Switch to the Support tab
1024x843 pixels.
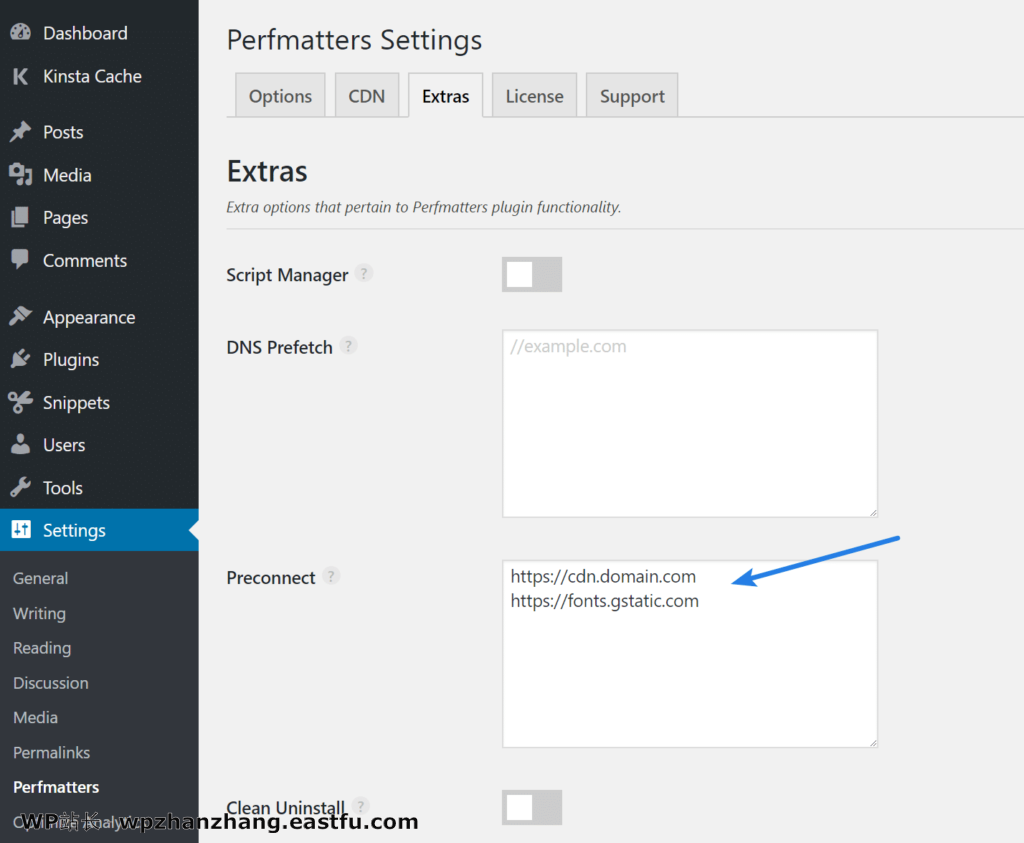coord(631,95)
